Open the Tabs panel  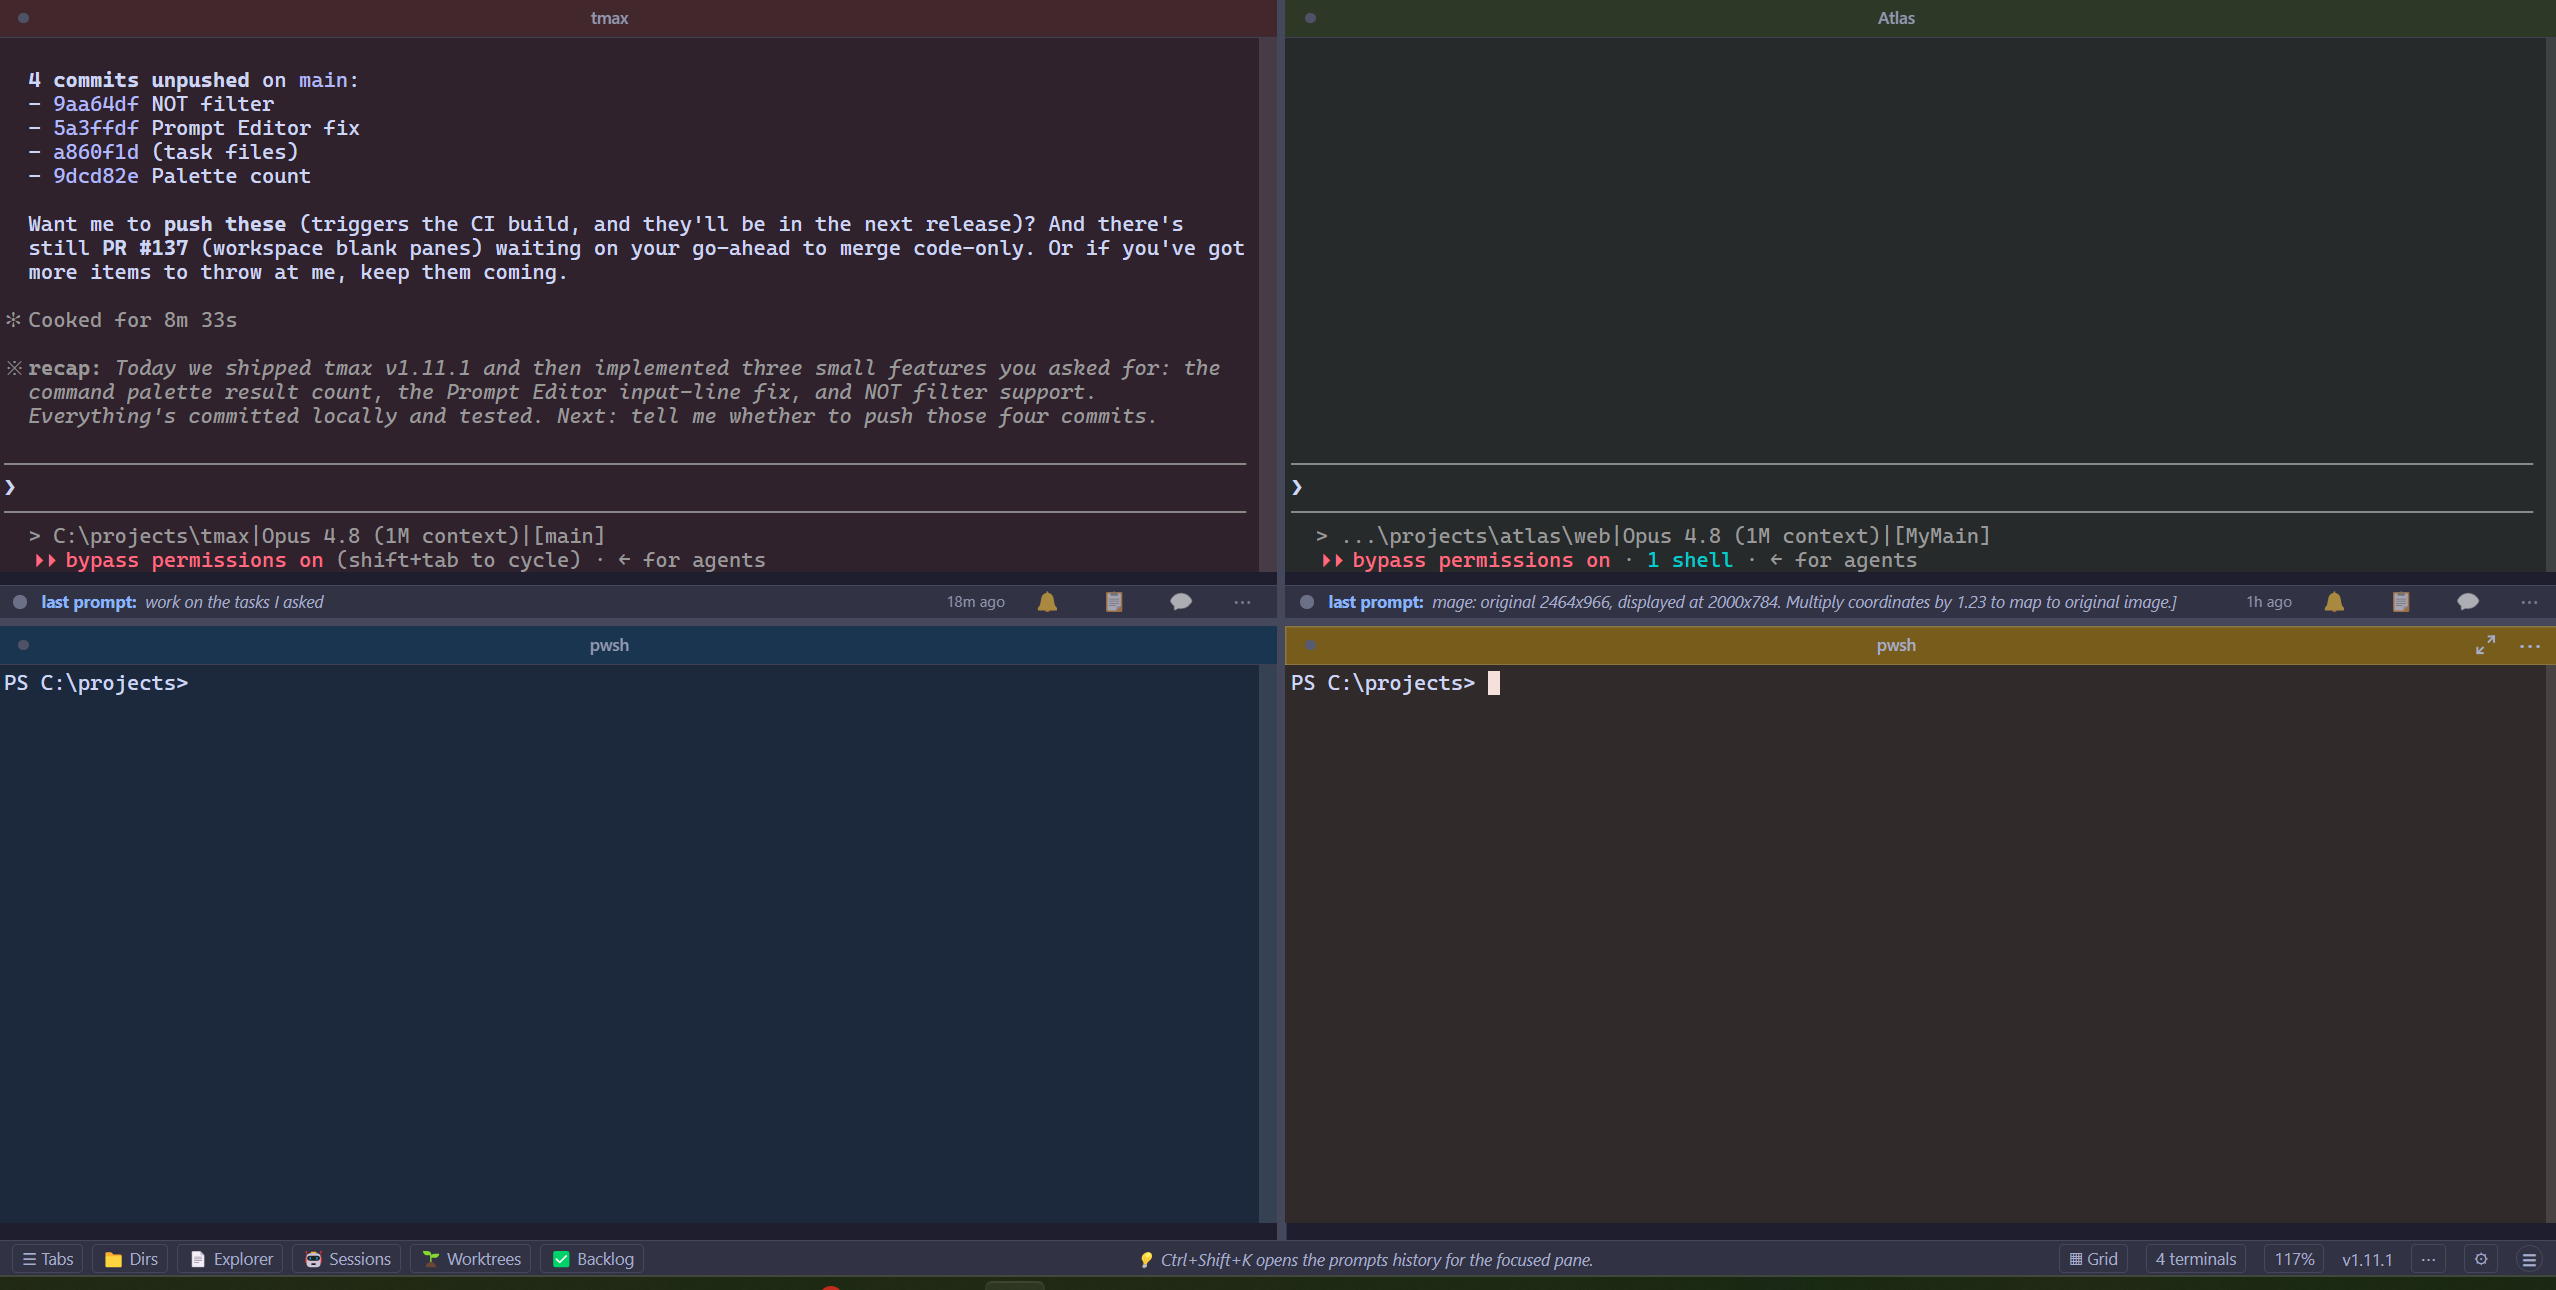point(48,1259)
